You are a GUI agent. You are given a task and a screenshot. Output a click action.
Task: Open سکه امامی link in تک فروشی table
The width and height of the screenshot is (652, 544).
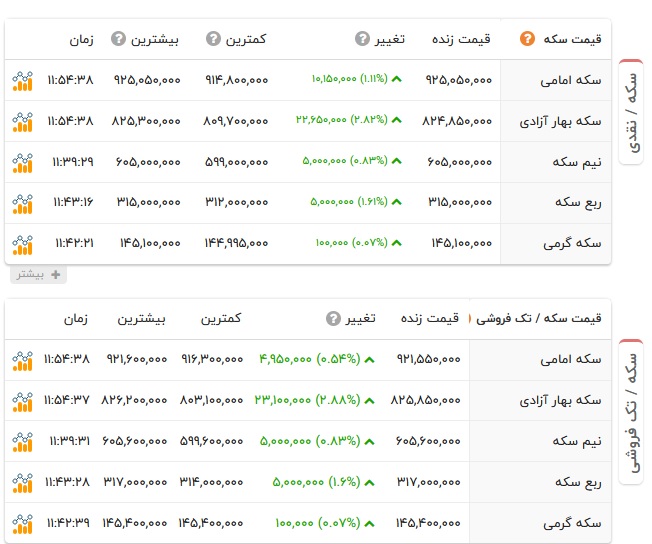[570, 359]
